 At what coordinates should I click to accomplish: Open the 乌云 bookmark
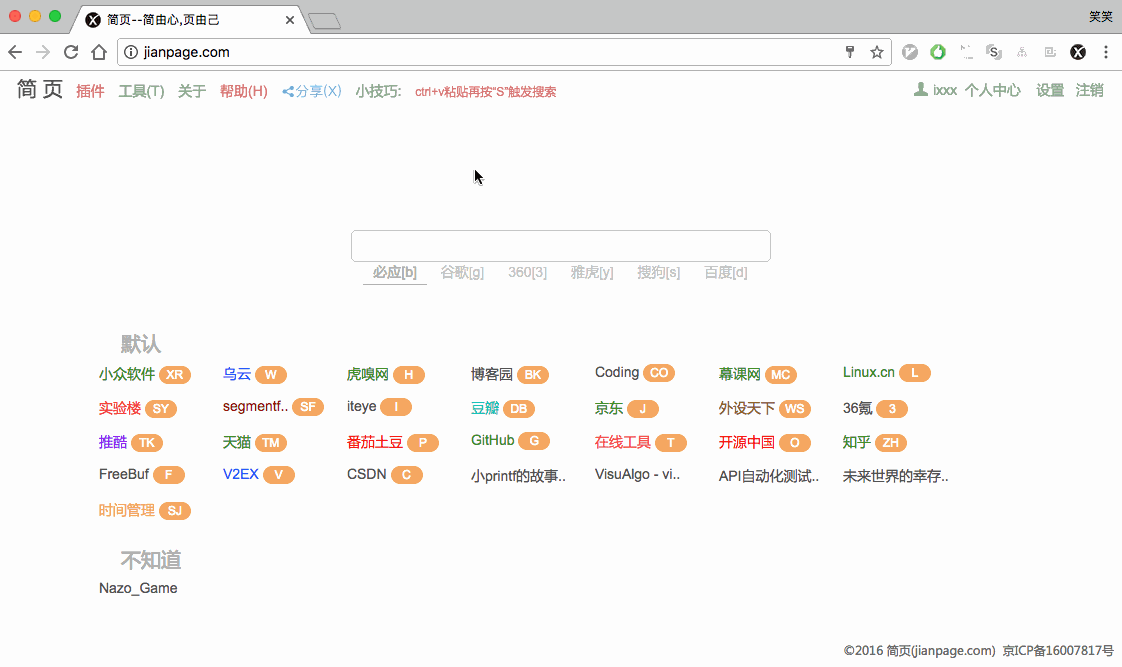pos(237,374)
